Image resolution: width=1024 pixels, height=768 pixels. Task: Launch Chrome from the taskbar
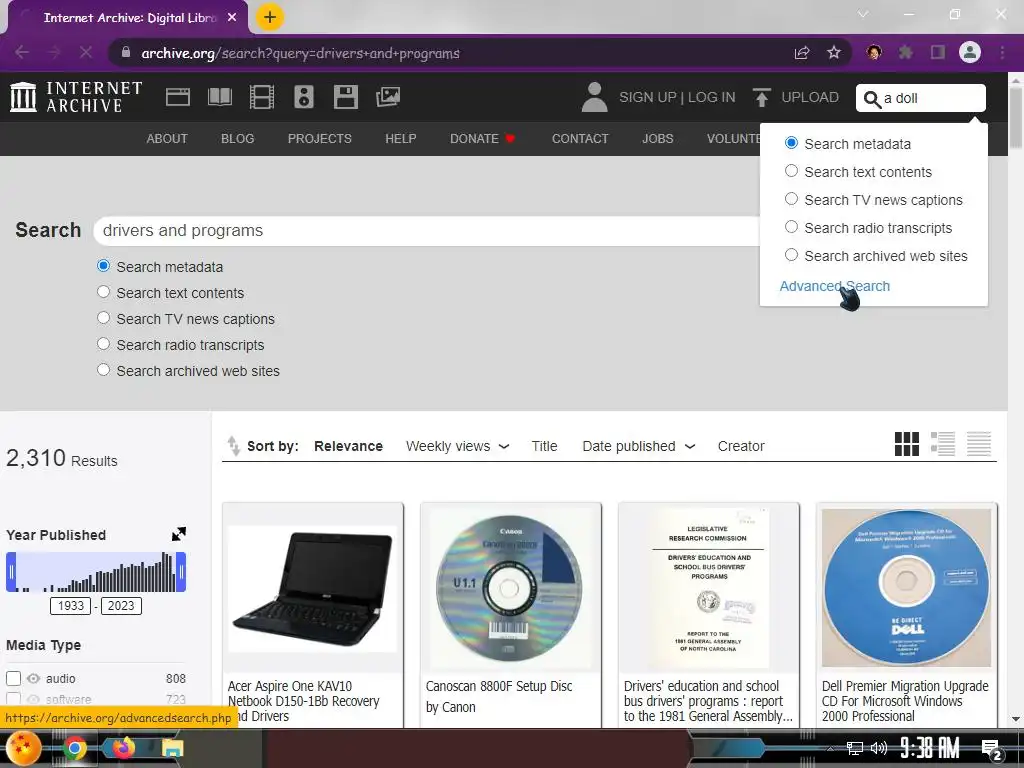click(74, 748)
